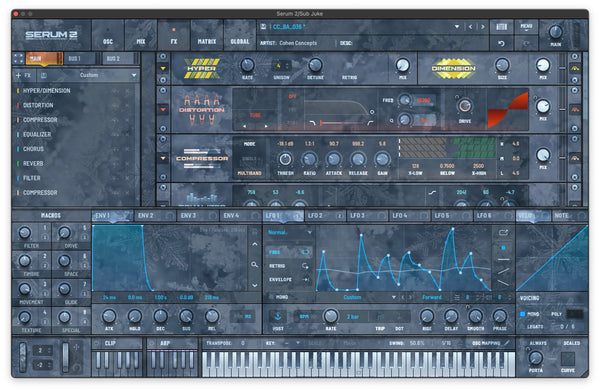Click the Compressor routing icon on right edge

(x=575, y=158)
